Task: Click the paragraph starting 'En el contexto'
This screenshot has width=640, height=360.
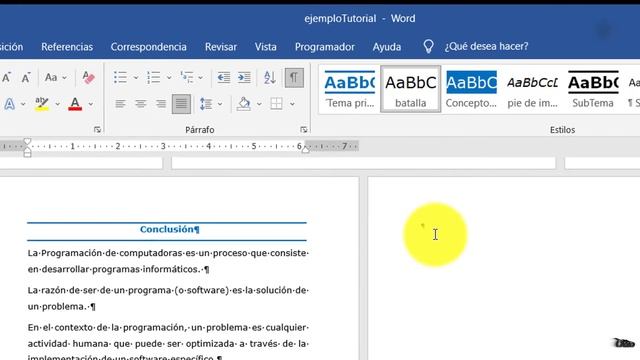Action: tap(168, 342)
